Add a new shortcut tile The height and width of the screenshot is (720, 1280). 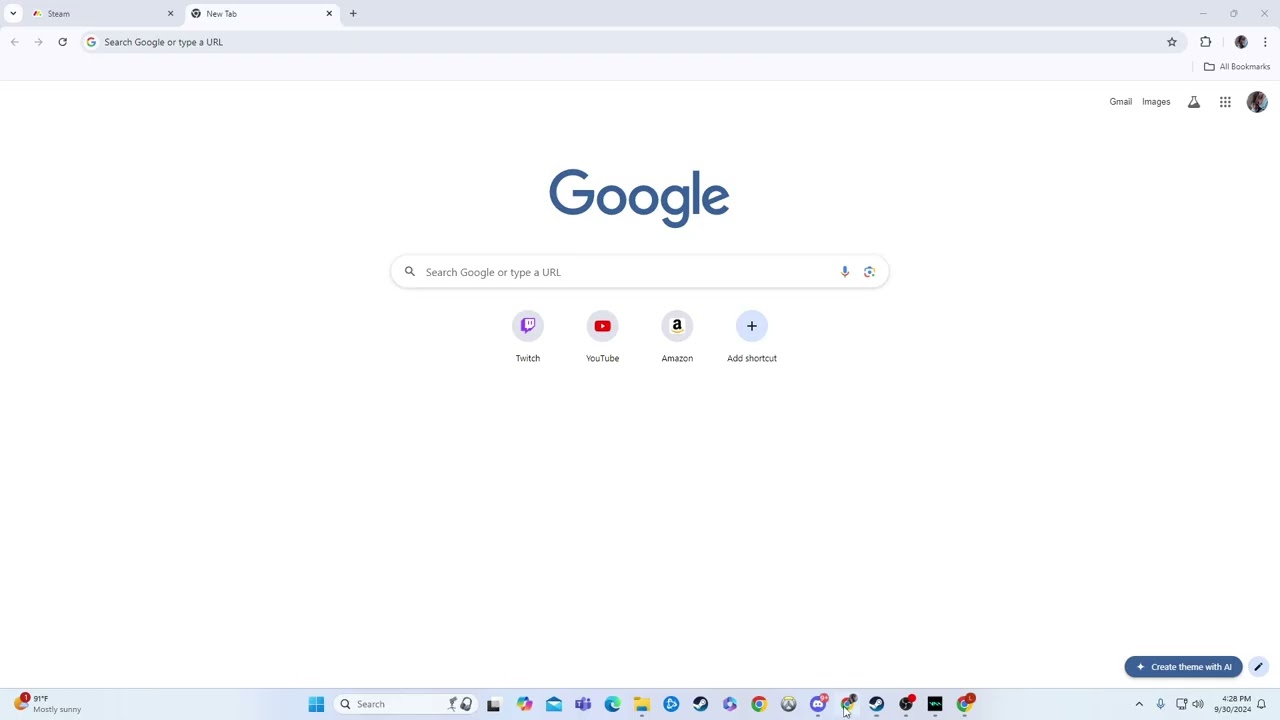tap(752, 338)
